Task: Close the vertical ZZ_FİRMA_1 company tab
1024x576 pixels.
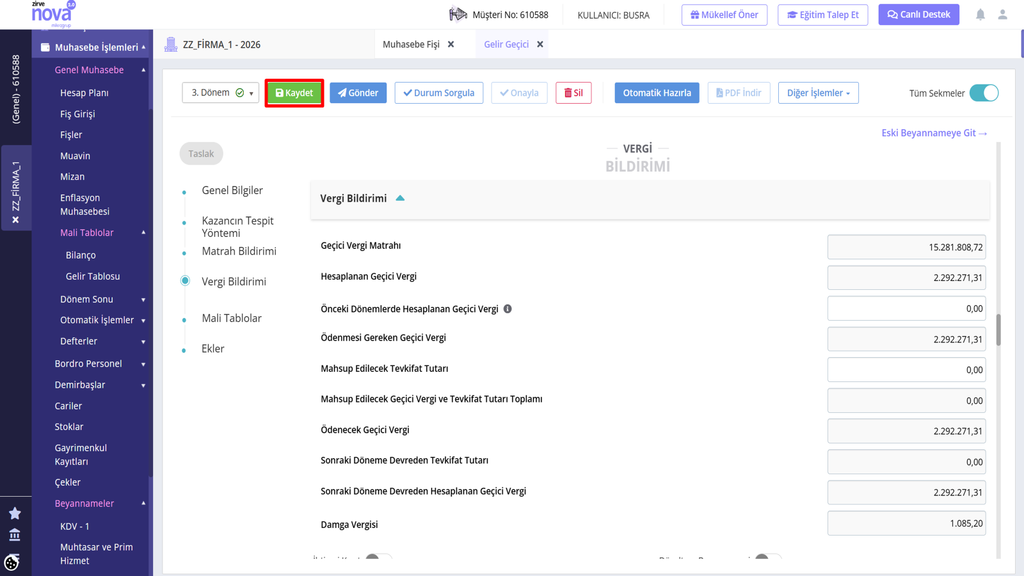Action: pos(16,220)
